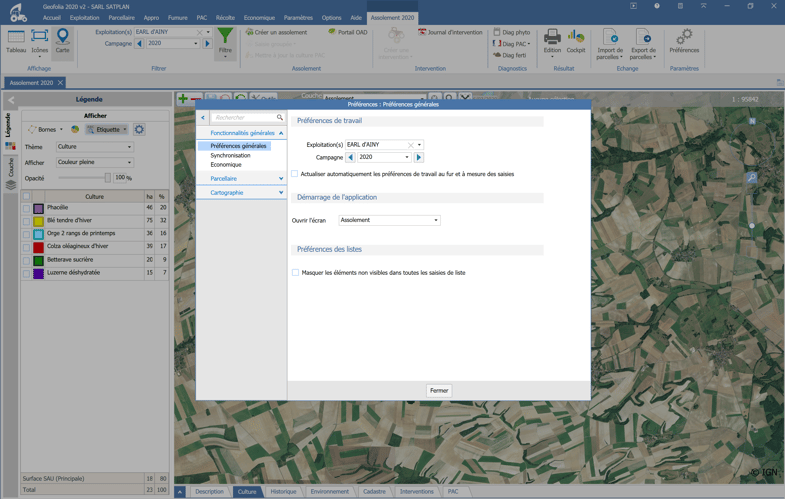Open Export de parcelles

(643, 44)
